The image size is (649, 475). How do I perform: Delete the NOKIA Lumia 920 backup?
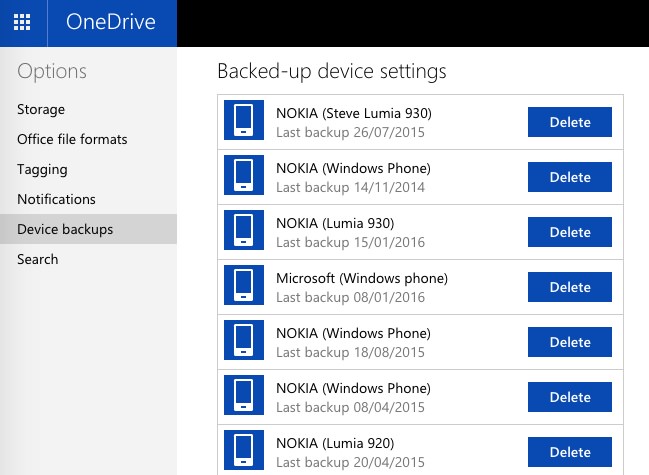570,452
